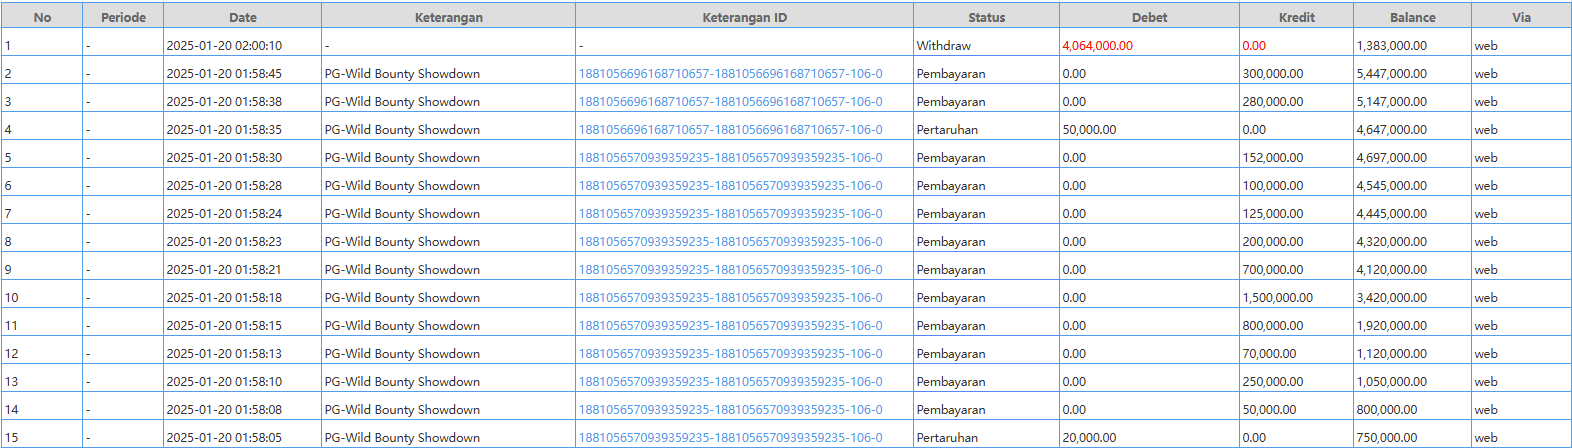Select the kredit value 280,000.00
The height and width of the screenshot is (448, 1572).
[x=1273, y=102]
